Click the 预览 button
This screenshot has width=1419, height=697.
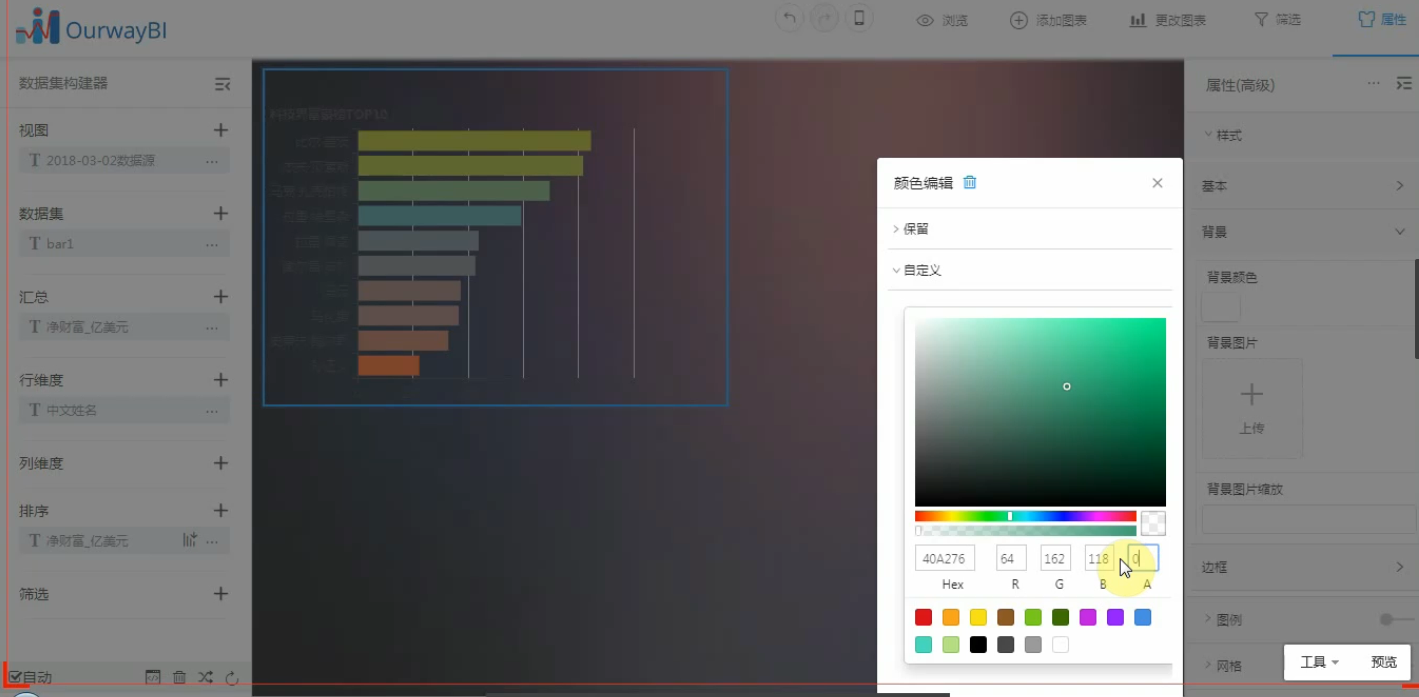pyautogui.click(x=1384, y=662)
